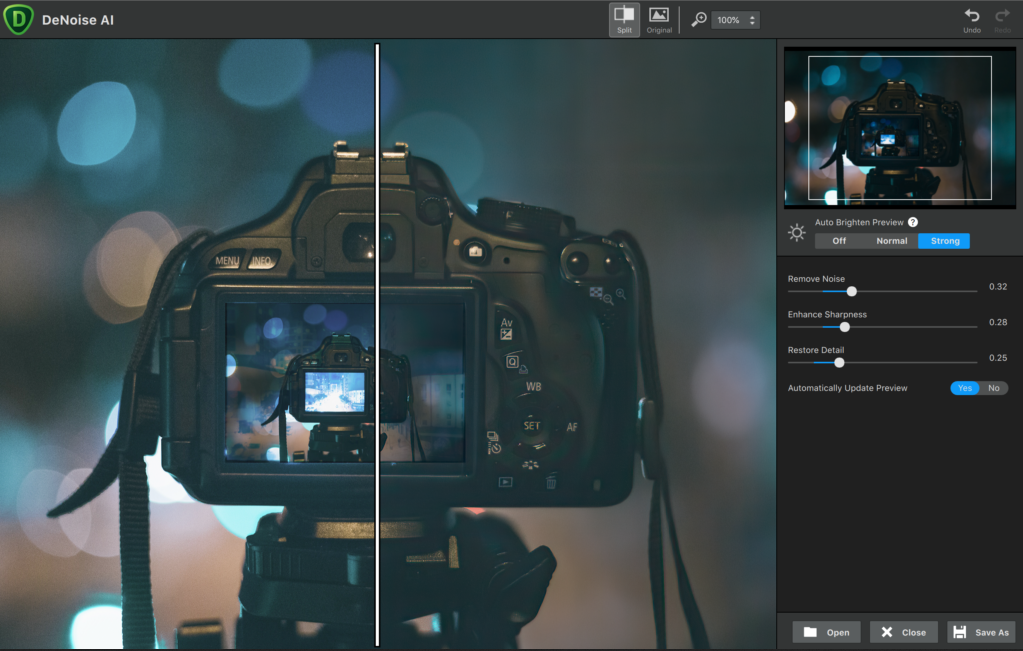The height and width of the screenshot is (651, 1023).
Task: Click the Restore Detail value 0.25
Action: [x=998, y=357]
